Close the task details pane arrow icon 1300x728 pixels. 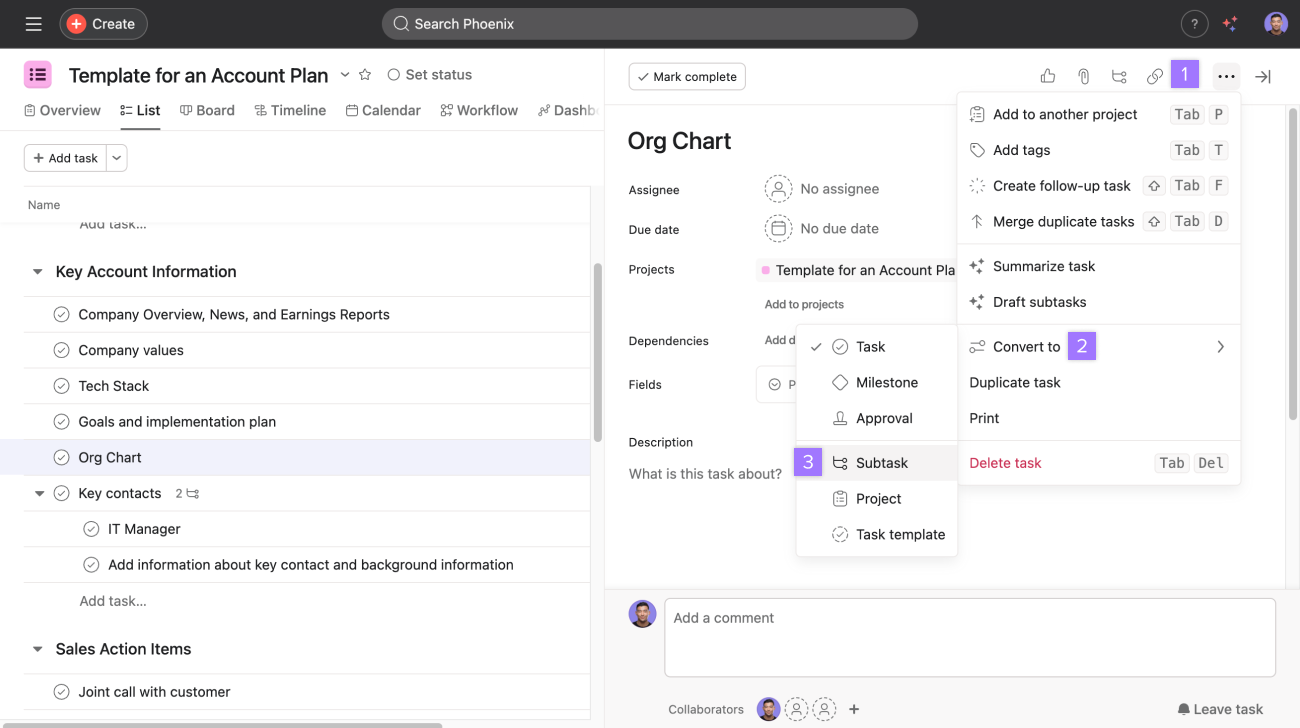[1263, 76]
